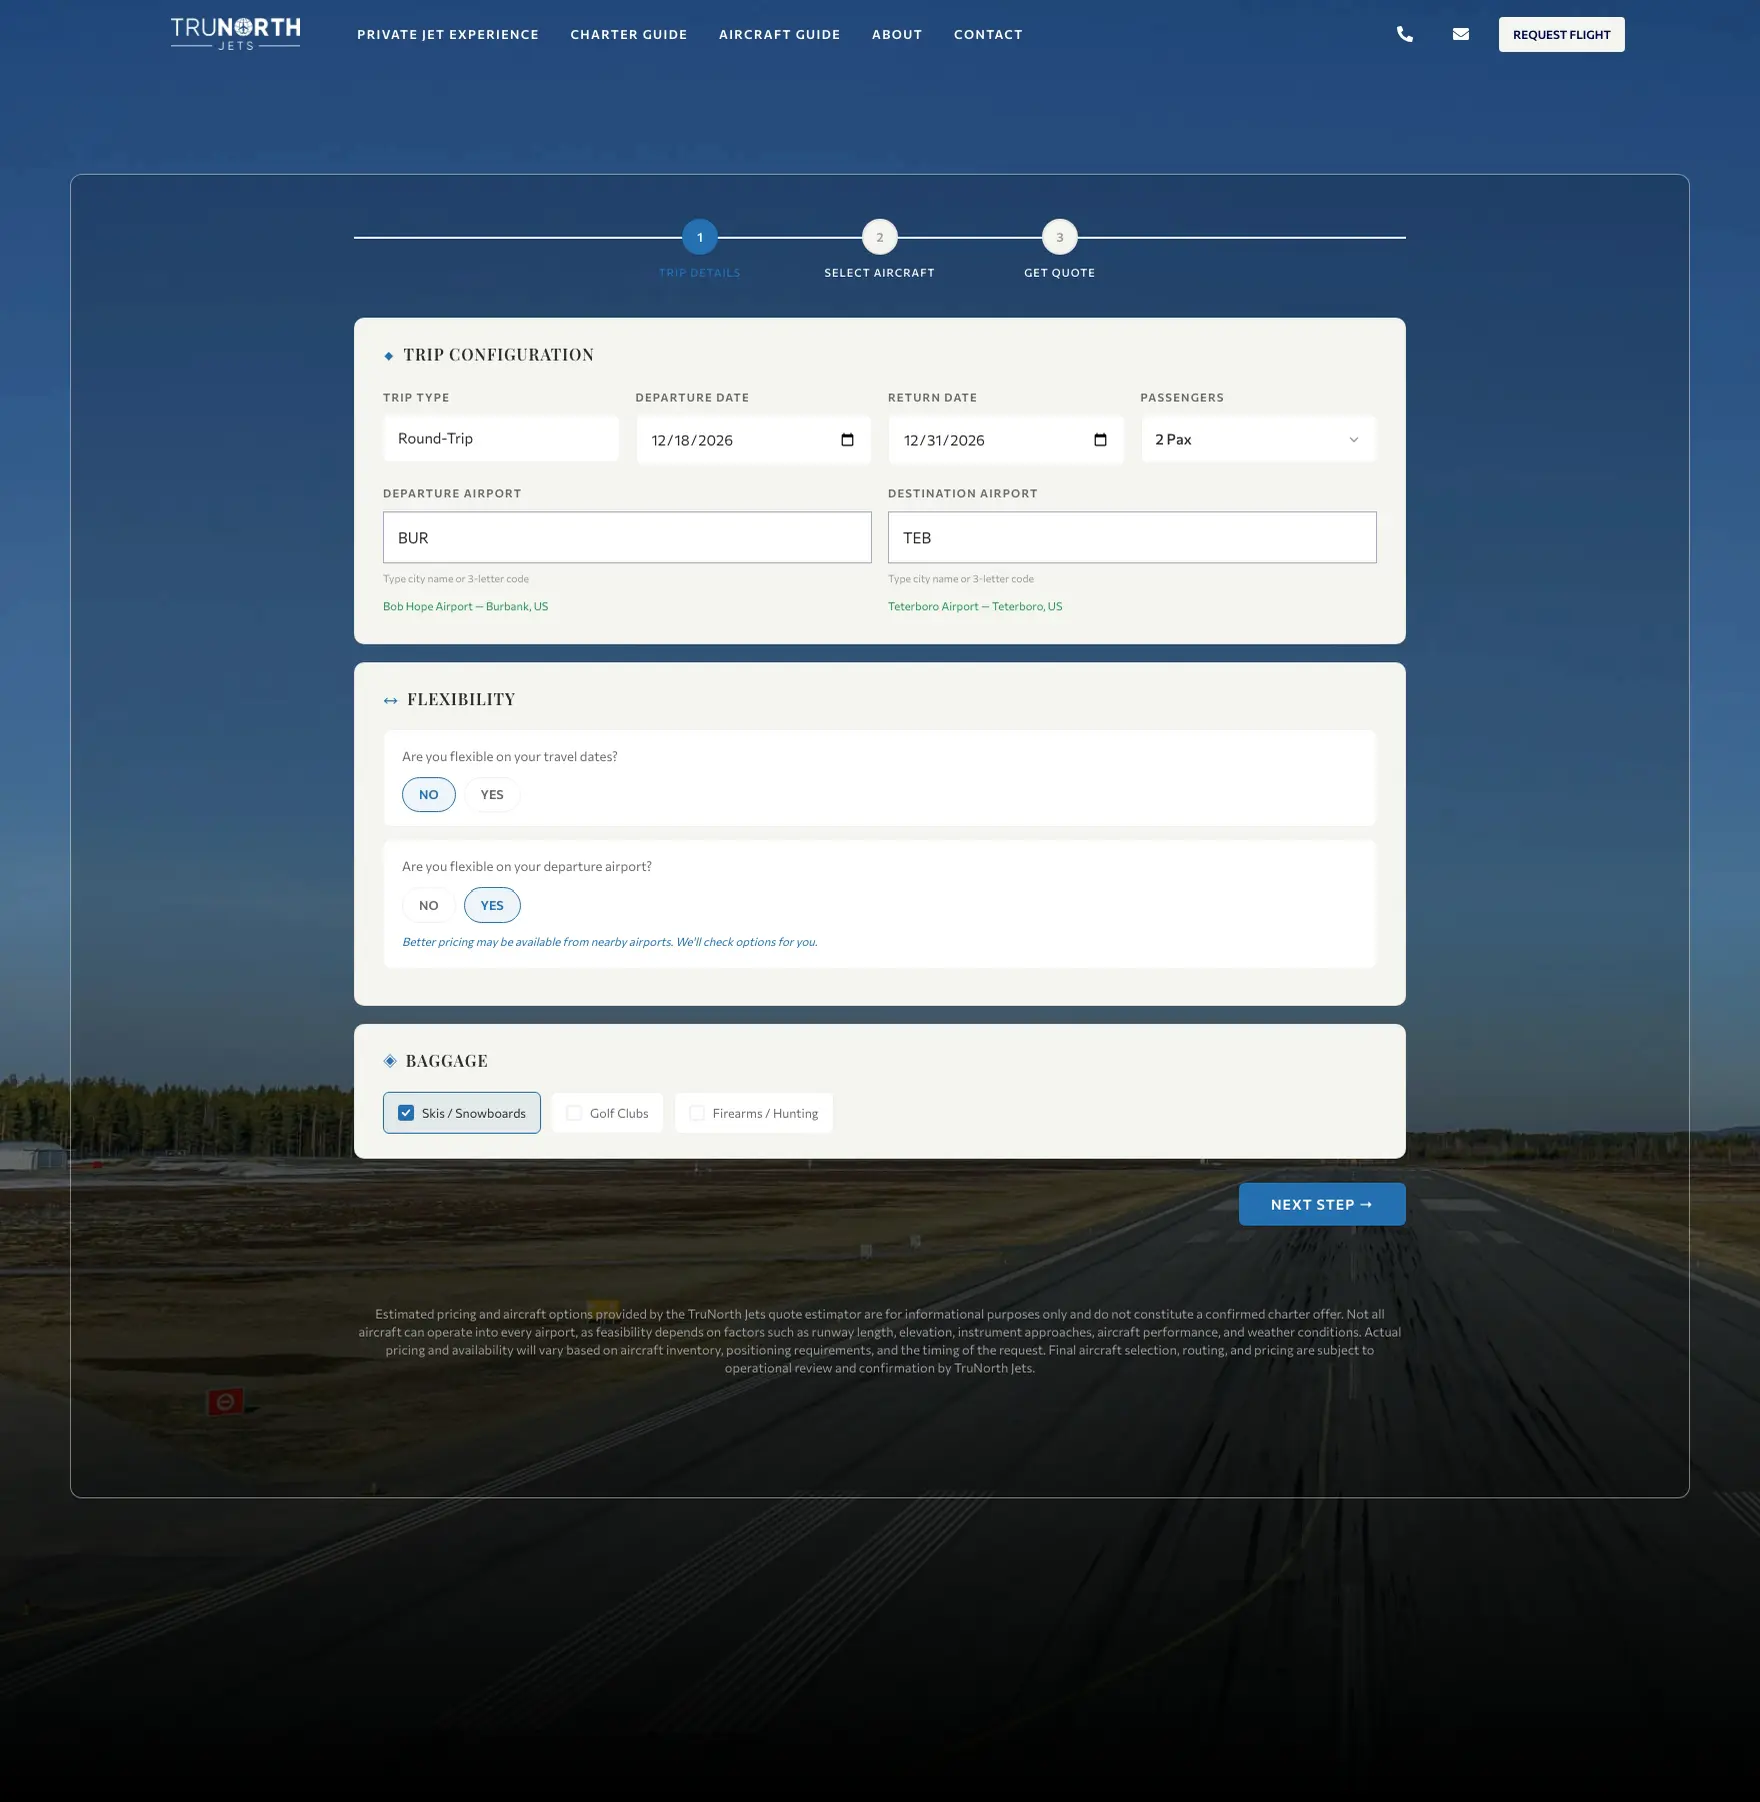Check the Golf Clubs checkbox
The height and width of the screenshot is (1802, 1760).
pos(574,1113)
